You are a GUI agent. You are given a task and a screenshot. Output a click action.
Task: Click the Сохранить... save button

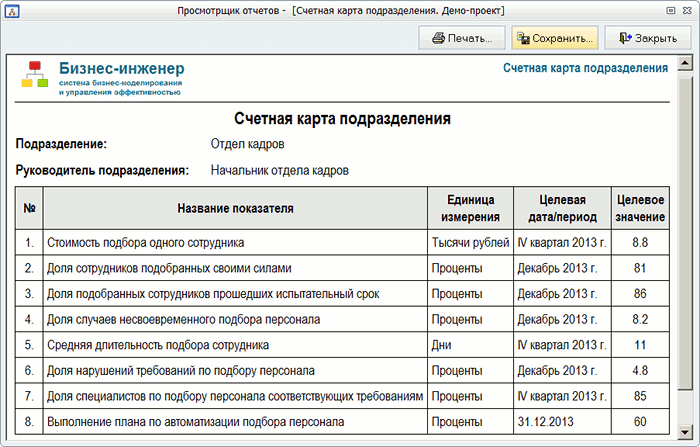pyautogui.click(x=555, y=38)
